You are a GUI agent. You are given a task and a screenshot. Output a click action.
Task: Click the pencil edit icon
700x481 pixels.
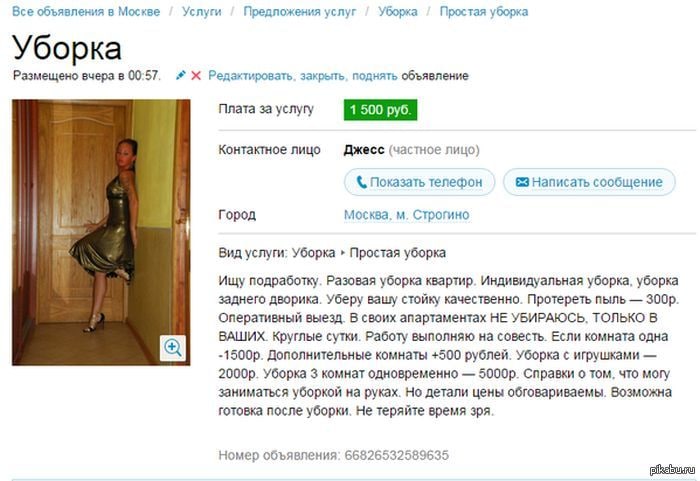(x=180, y=75)
